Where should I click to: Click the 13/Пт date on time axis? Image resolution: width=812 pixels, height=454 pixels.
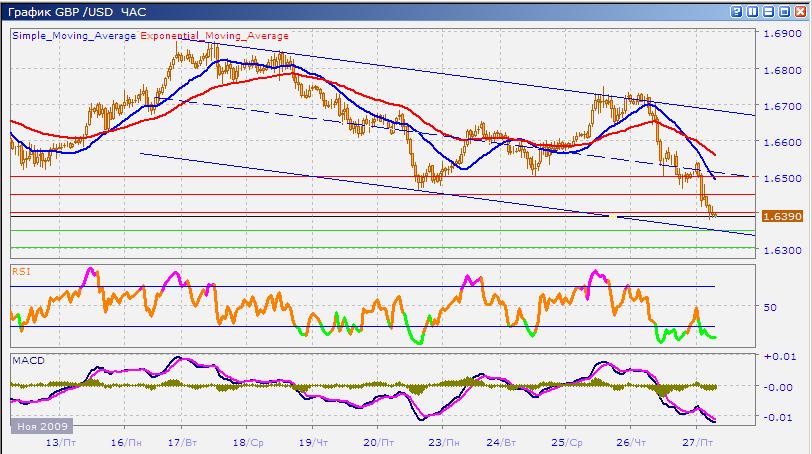click(x=60, y=440)
